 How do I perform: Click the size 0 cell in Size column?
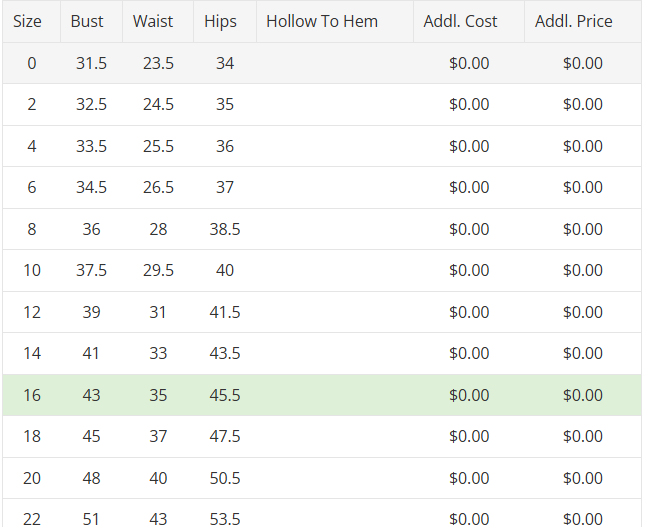[x=32, y=63]
